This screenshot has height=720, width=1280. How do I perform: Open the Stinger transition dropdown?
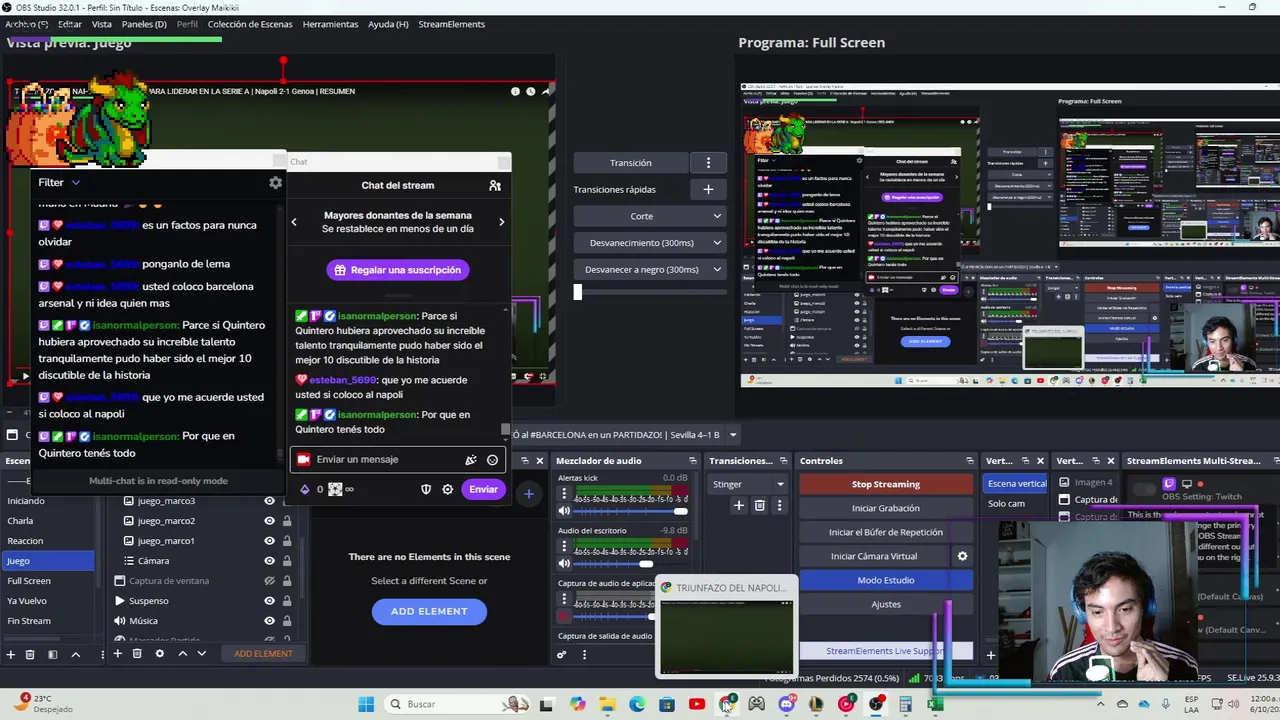pos(748,484)
